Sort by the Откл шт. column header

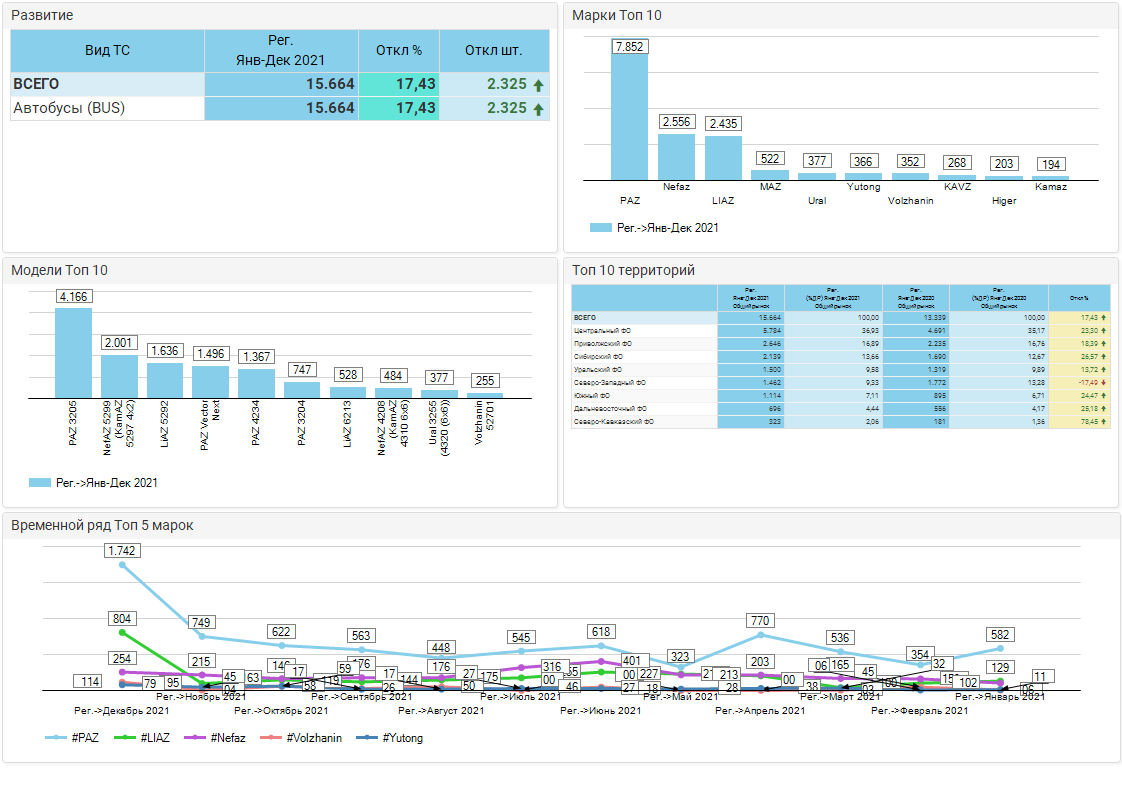coord(494,50)
